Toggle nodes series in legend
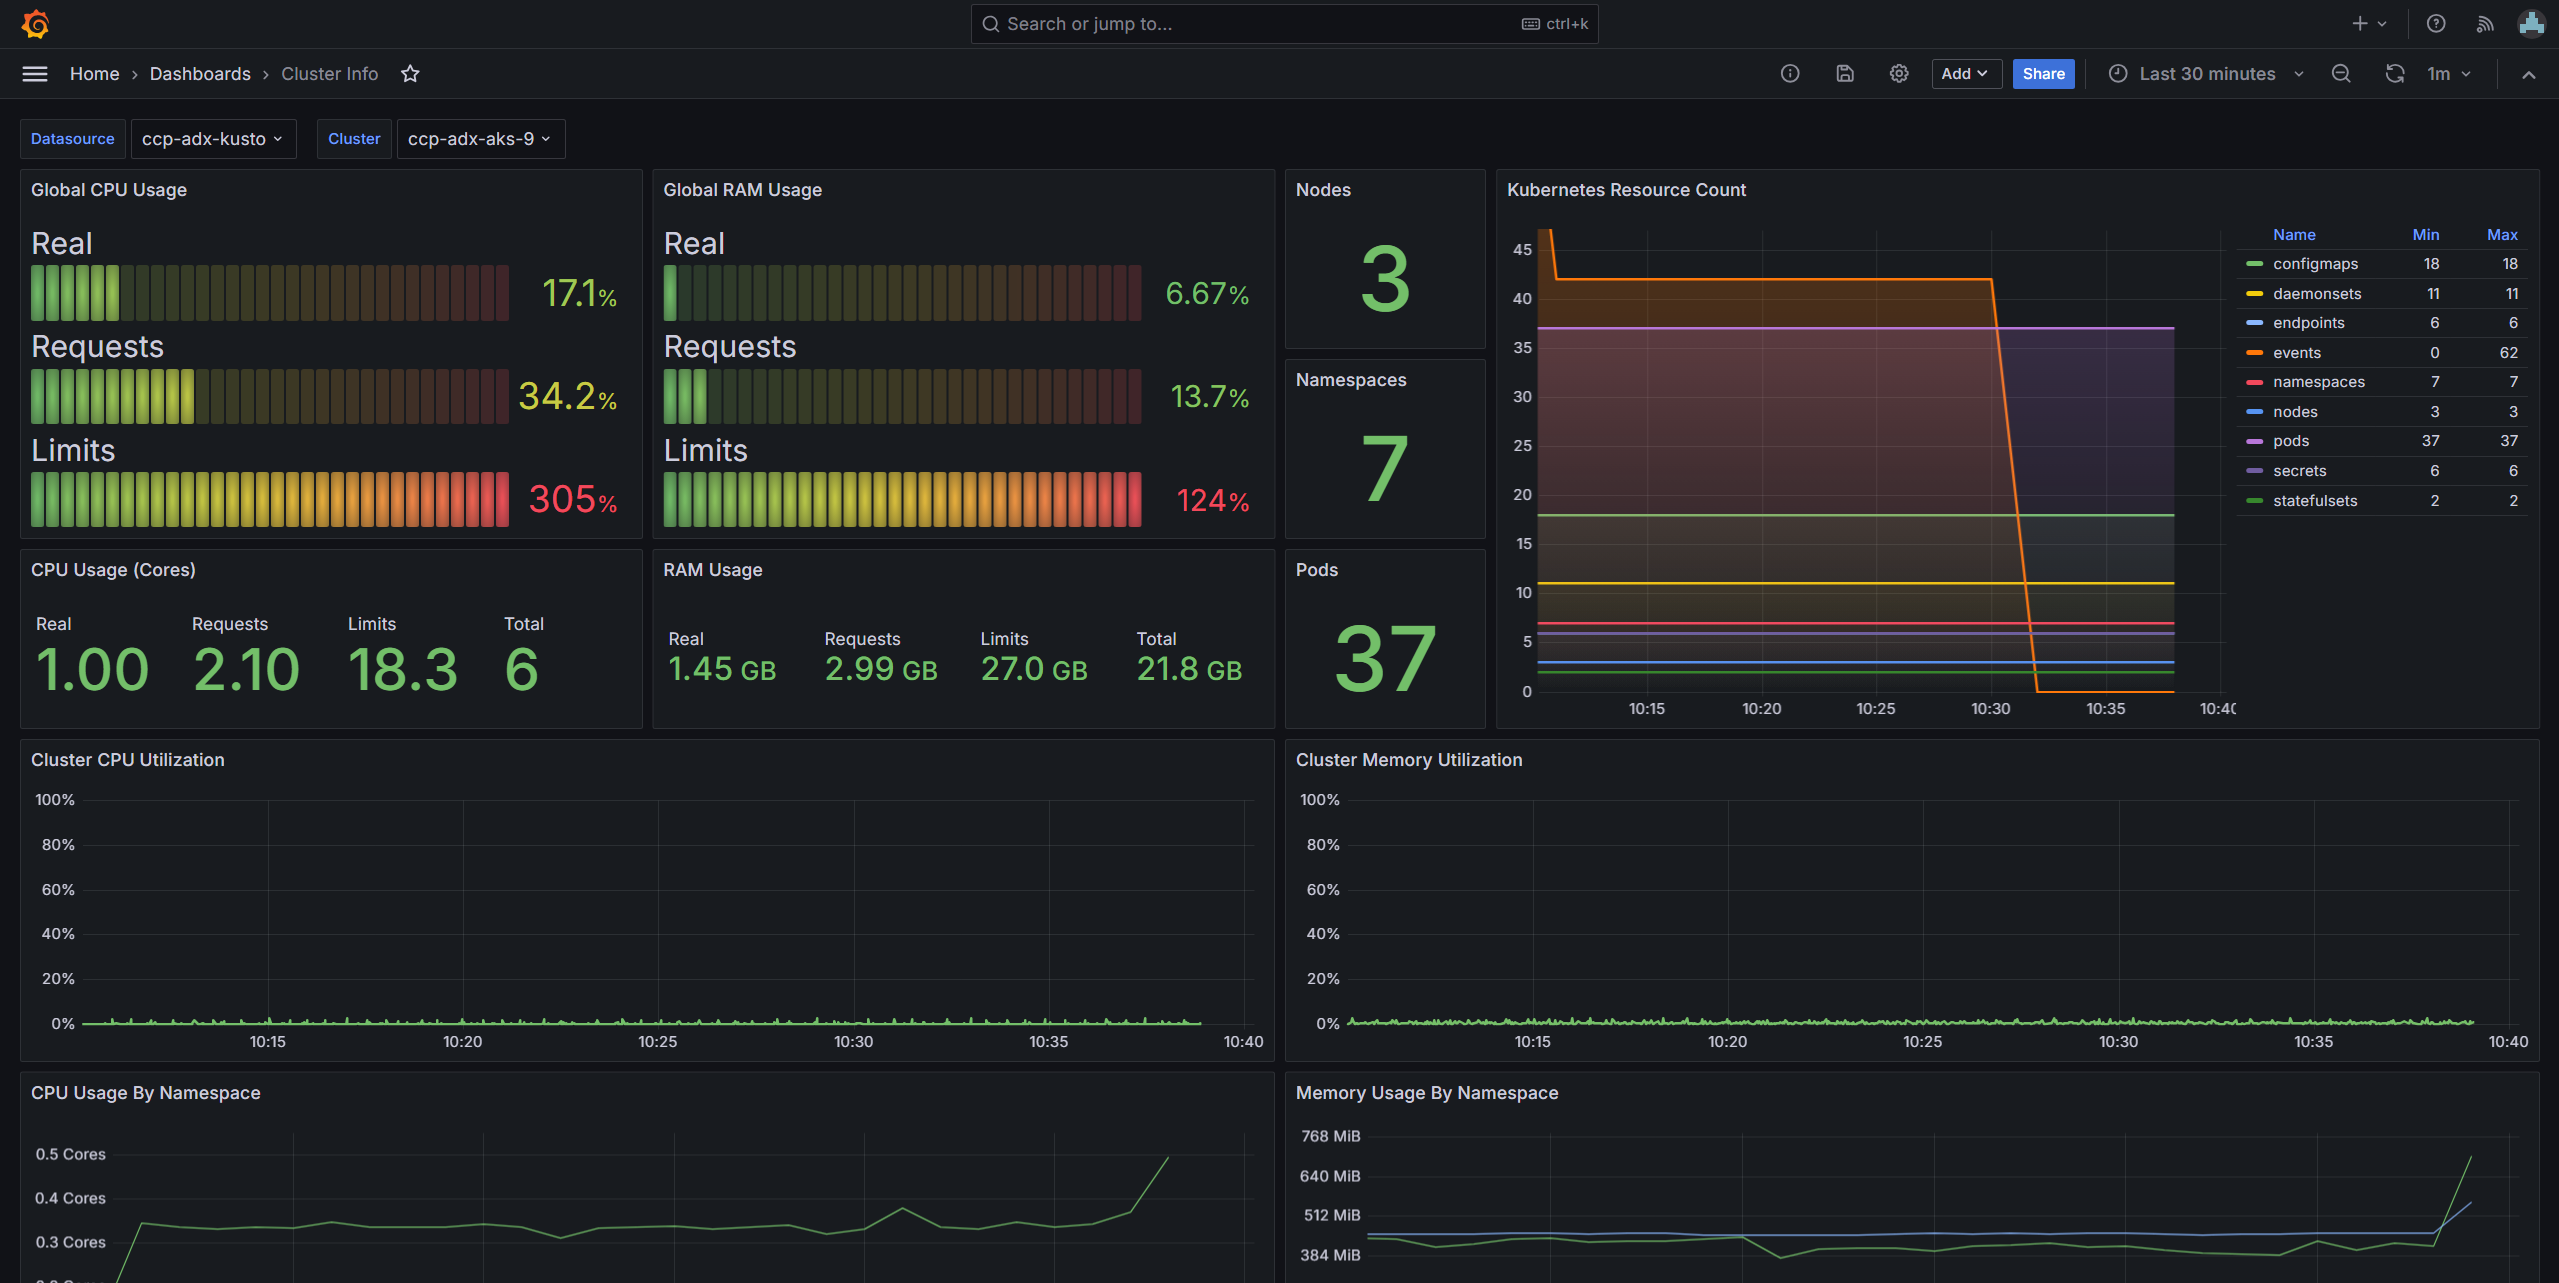 pos(2295,412)
